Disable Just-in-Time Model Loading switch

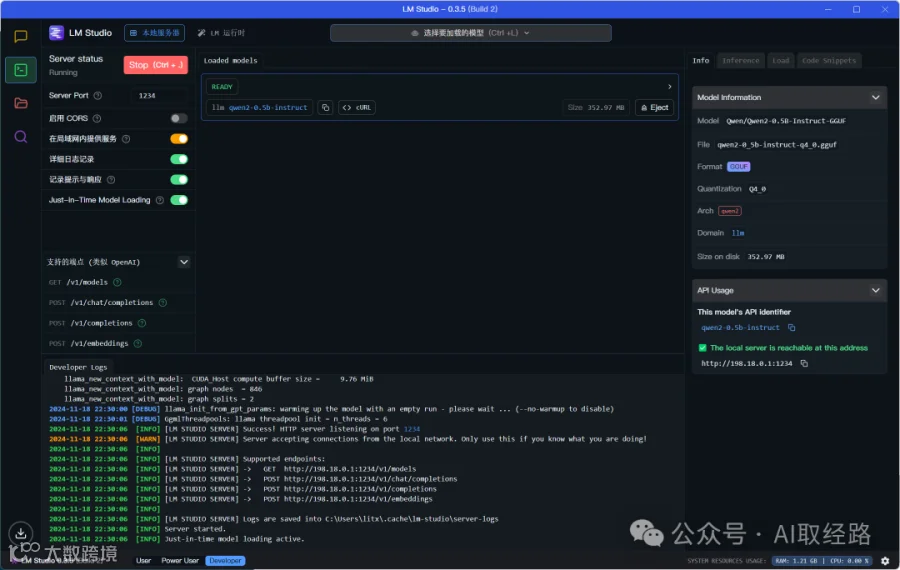pyautogui.click(x=179, y=200)
